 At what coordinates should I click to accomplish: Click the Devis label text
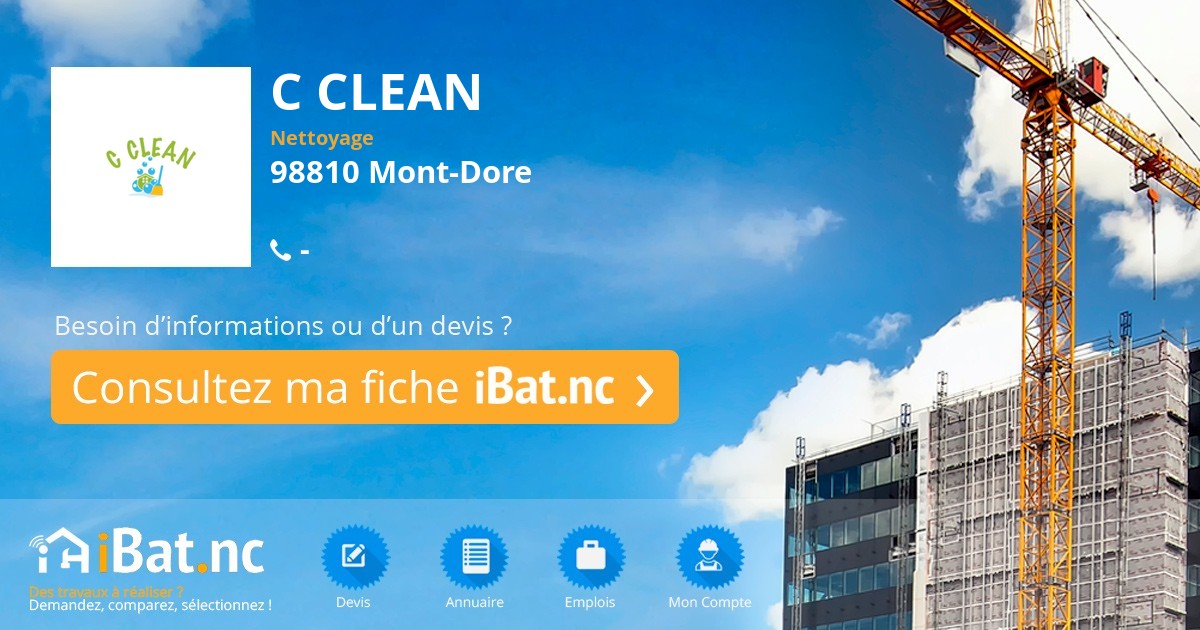[353, 603]
